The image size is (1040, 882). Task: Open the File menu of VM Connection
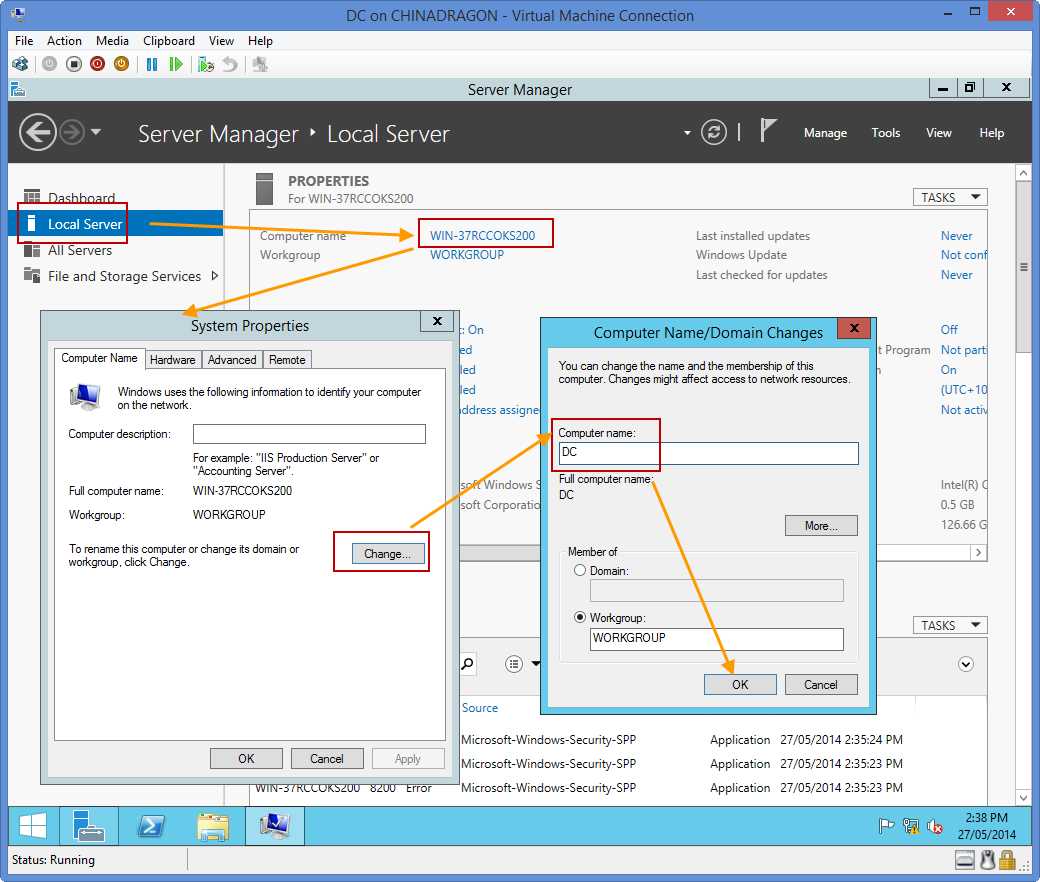(24, 40)
